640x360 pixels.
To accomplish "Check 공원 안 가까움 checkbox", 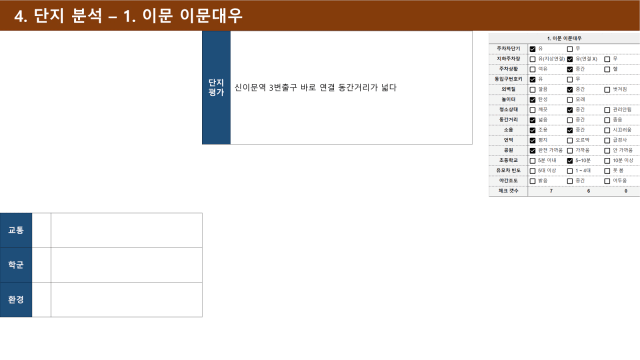I will pos(607,151).
